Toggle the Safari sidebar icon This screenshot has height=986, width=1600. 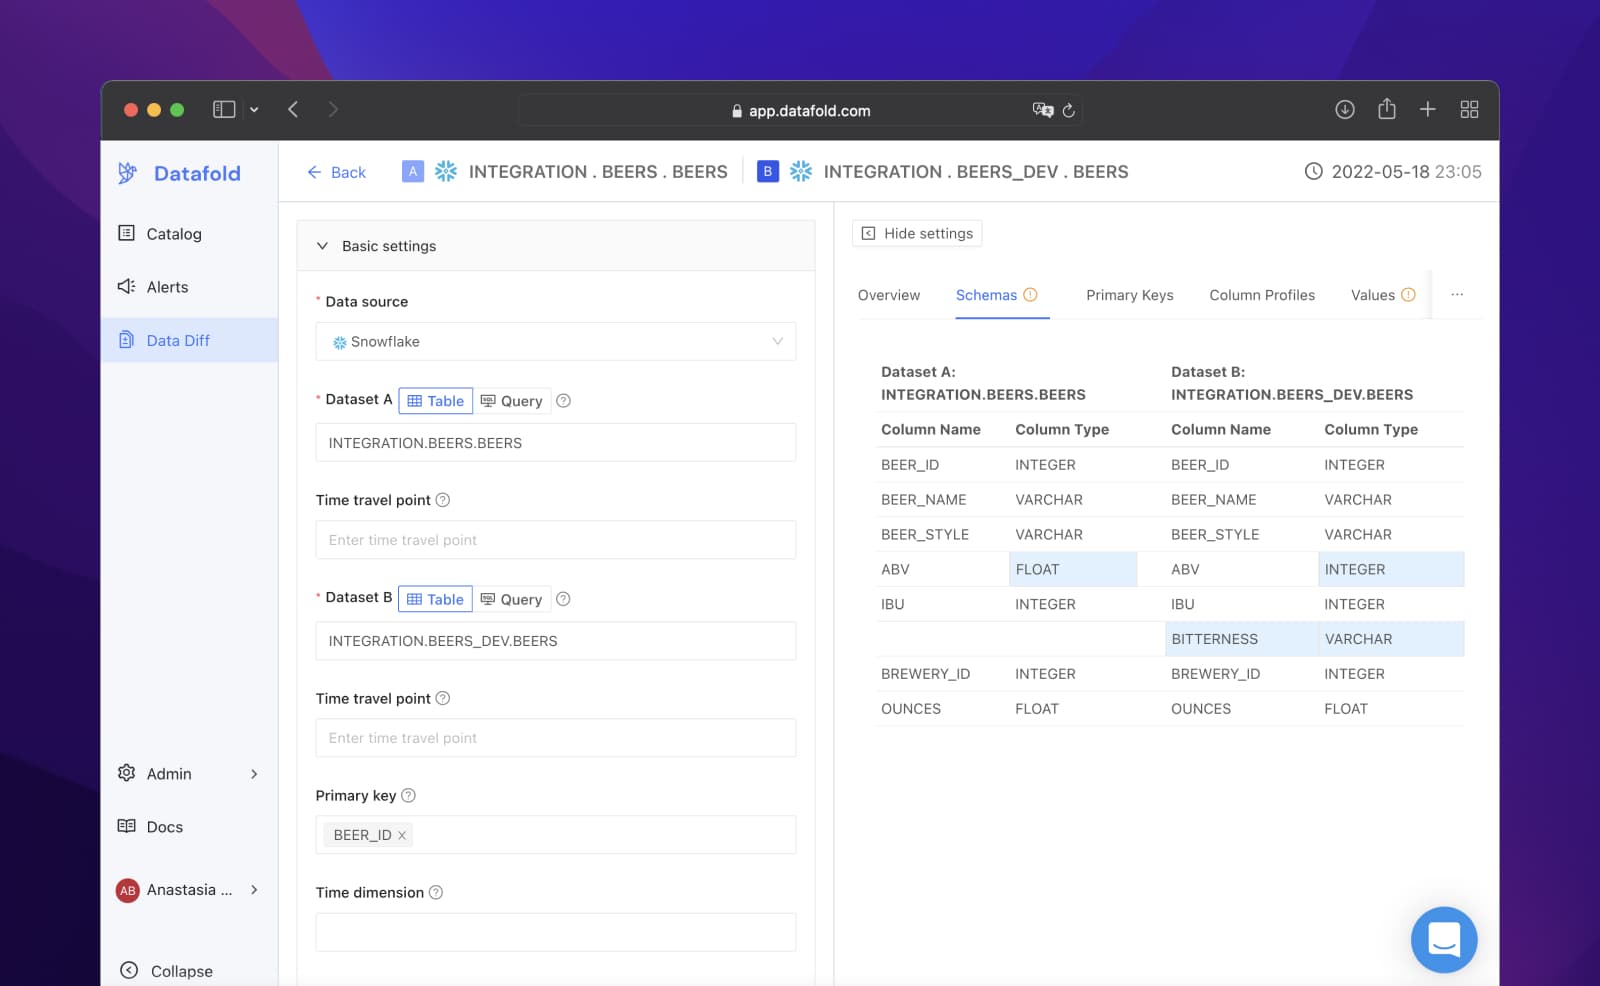click(224, 110)
